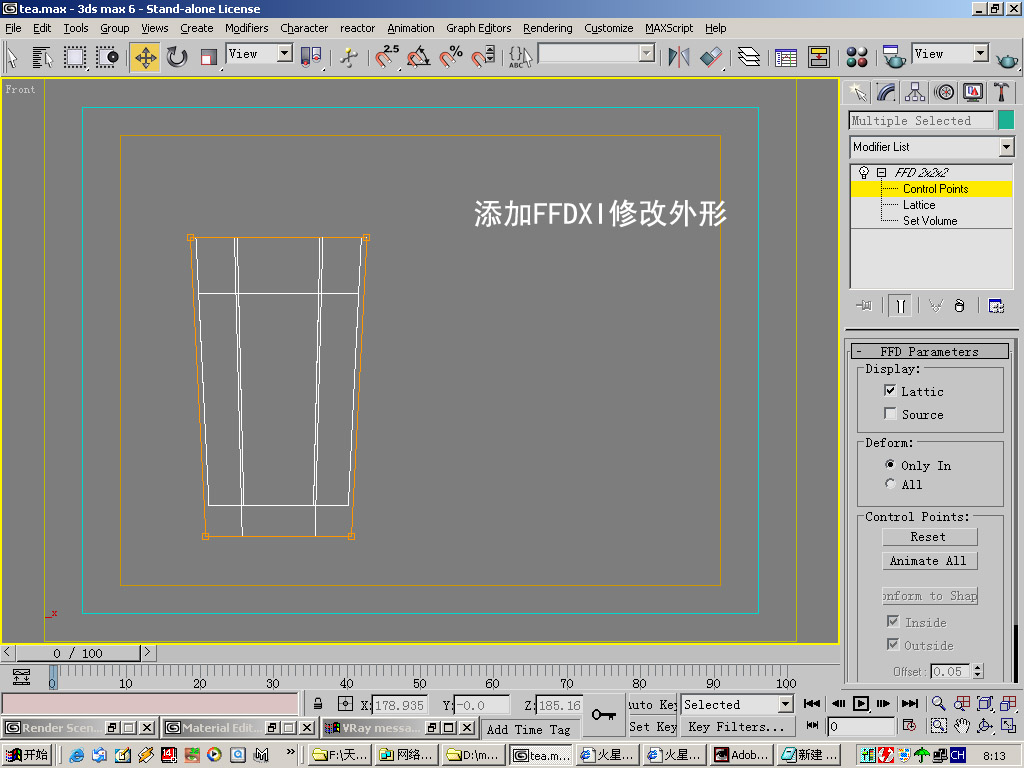Screen dimensions: 1024x768
Task: Click the Reset control points button
Action: point(929,537)
